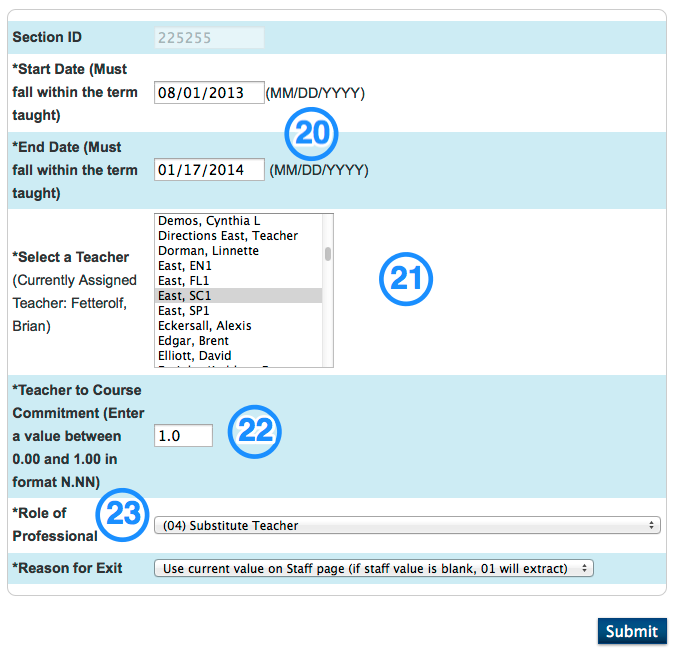Choose Eckersall, Alexis from teacher list
Screen dimensions: 679x653
tap(205, 326)
